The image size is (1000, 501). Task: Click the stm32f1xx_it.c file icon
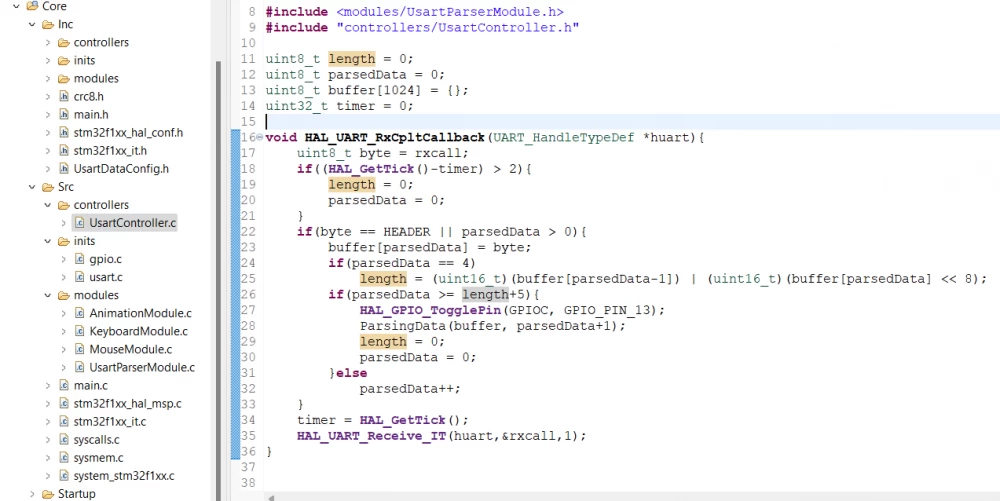point(62,421)
